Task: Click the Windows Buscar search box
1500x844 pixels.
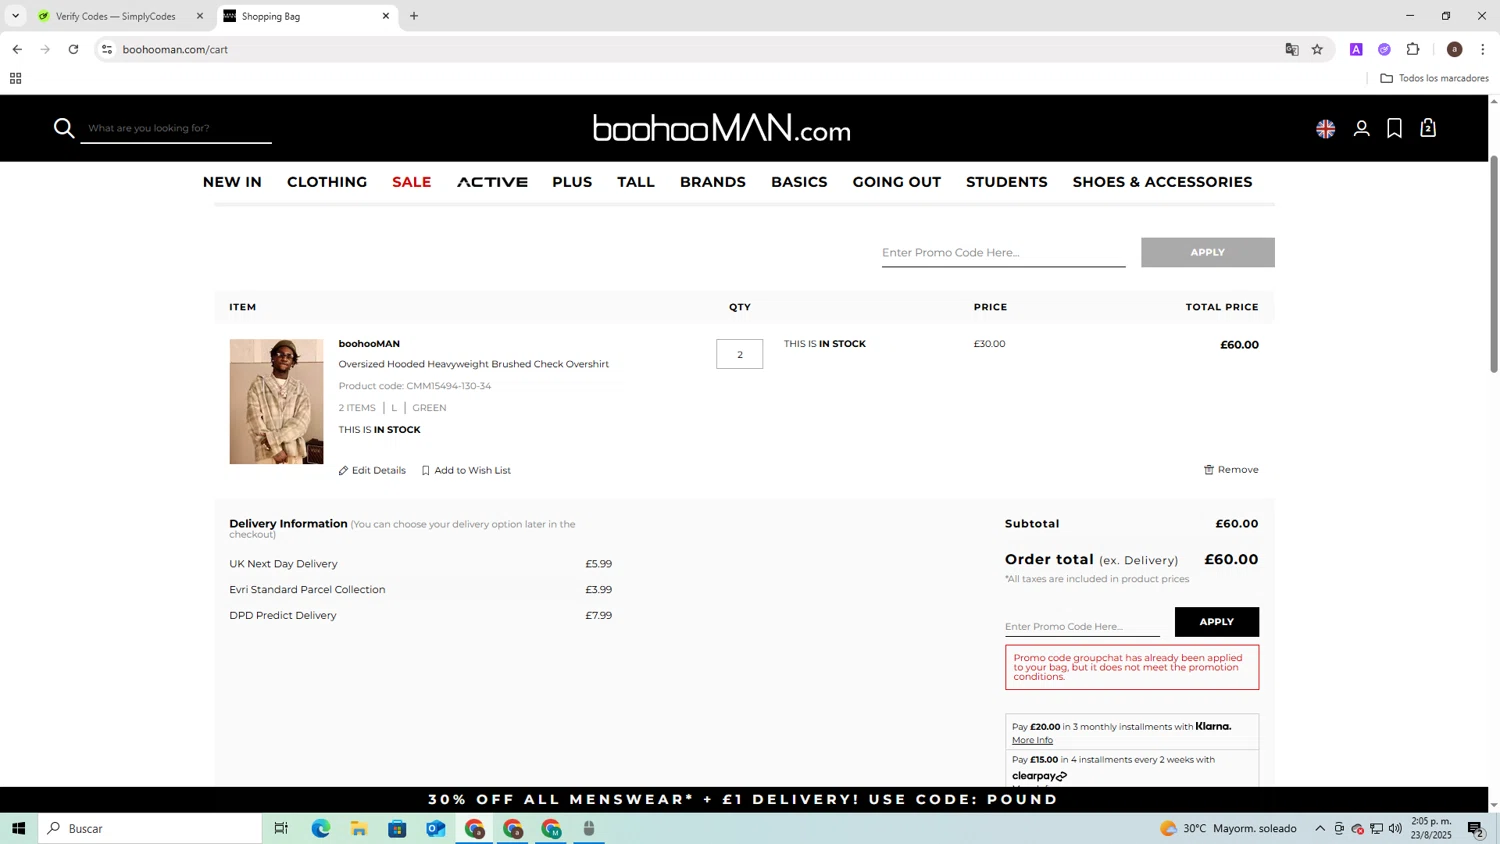Action: (150, 828)
